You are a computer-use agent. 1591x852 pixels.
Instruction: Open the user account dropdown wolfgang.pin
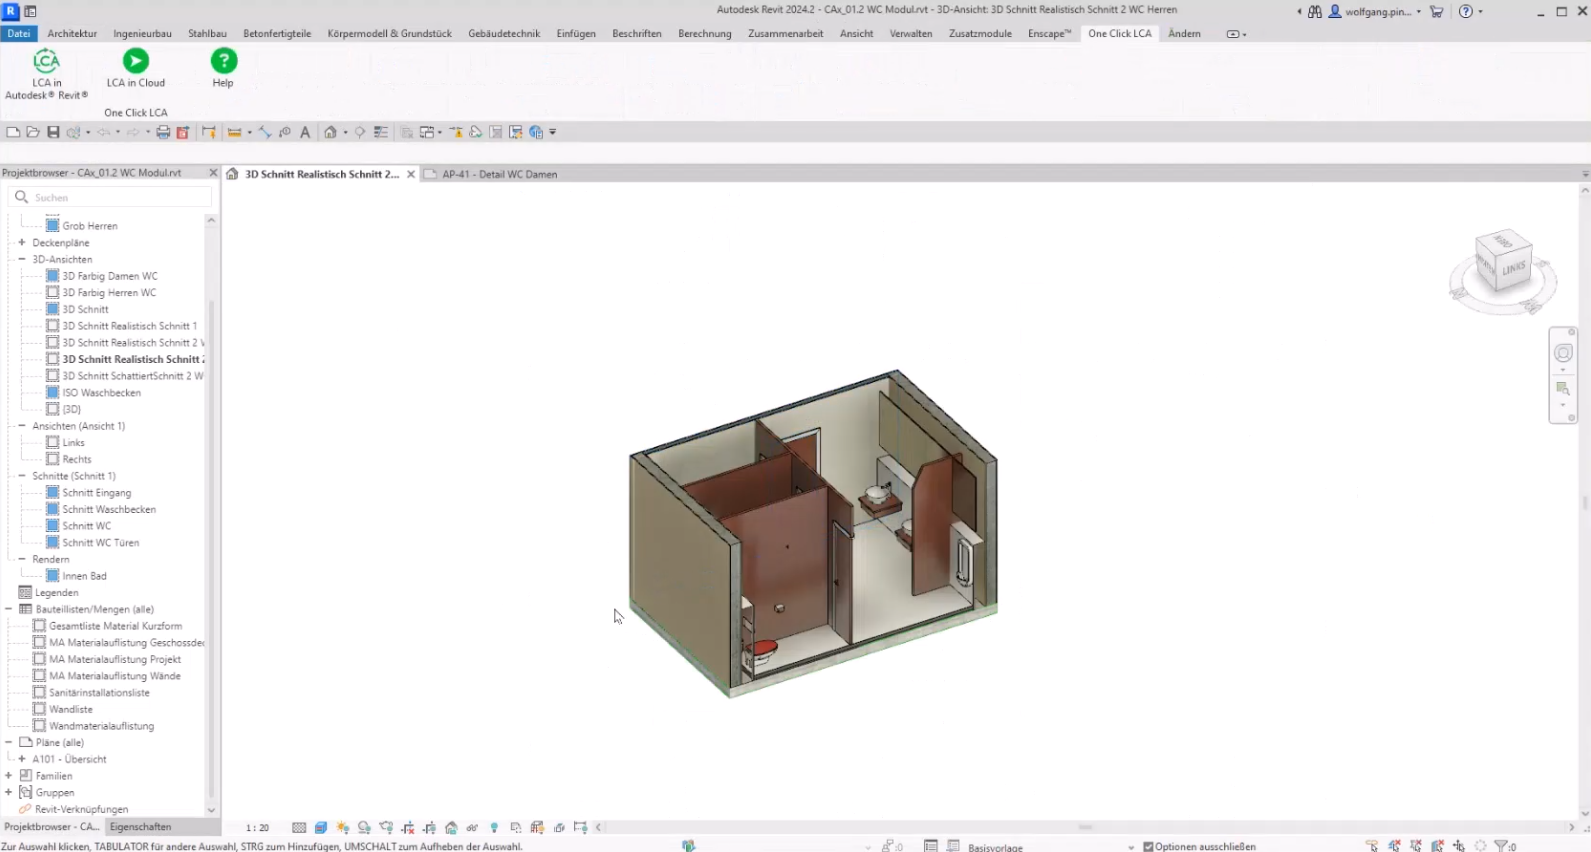1376,12
